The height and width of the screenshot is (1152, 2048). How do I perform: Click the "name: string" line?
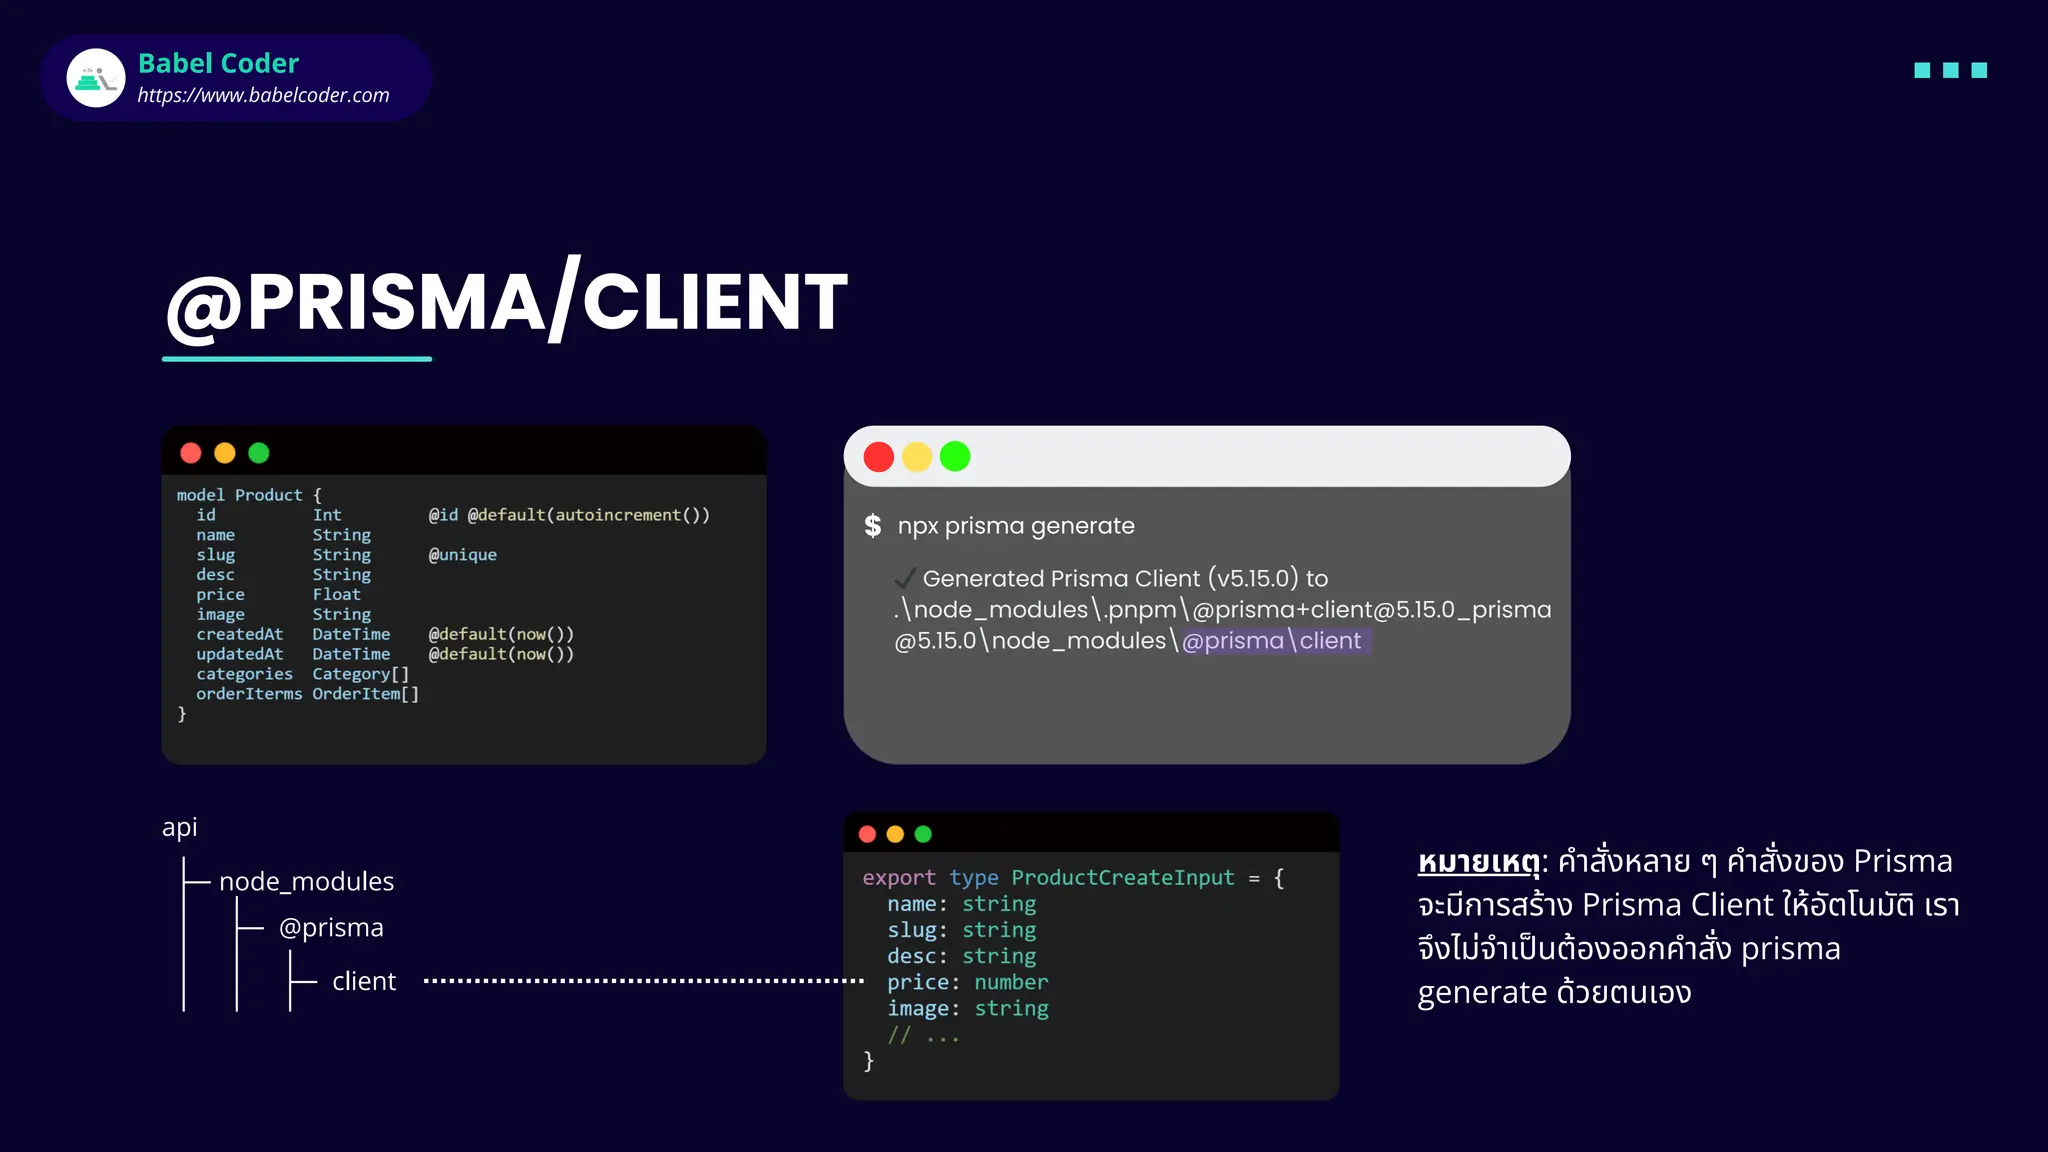(961, 904)
